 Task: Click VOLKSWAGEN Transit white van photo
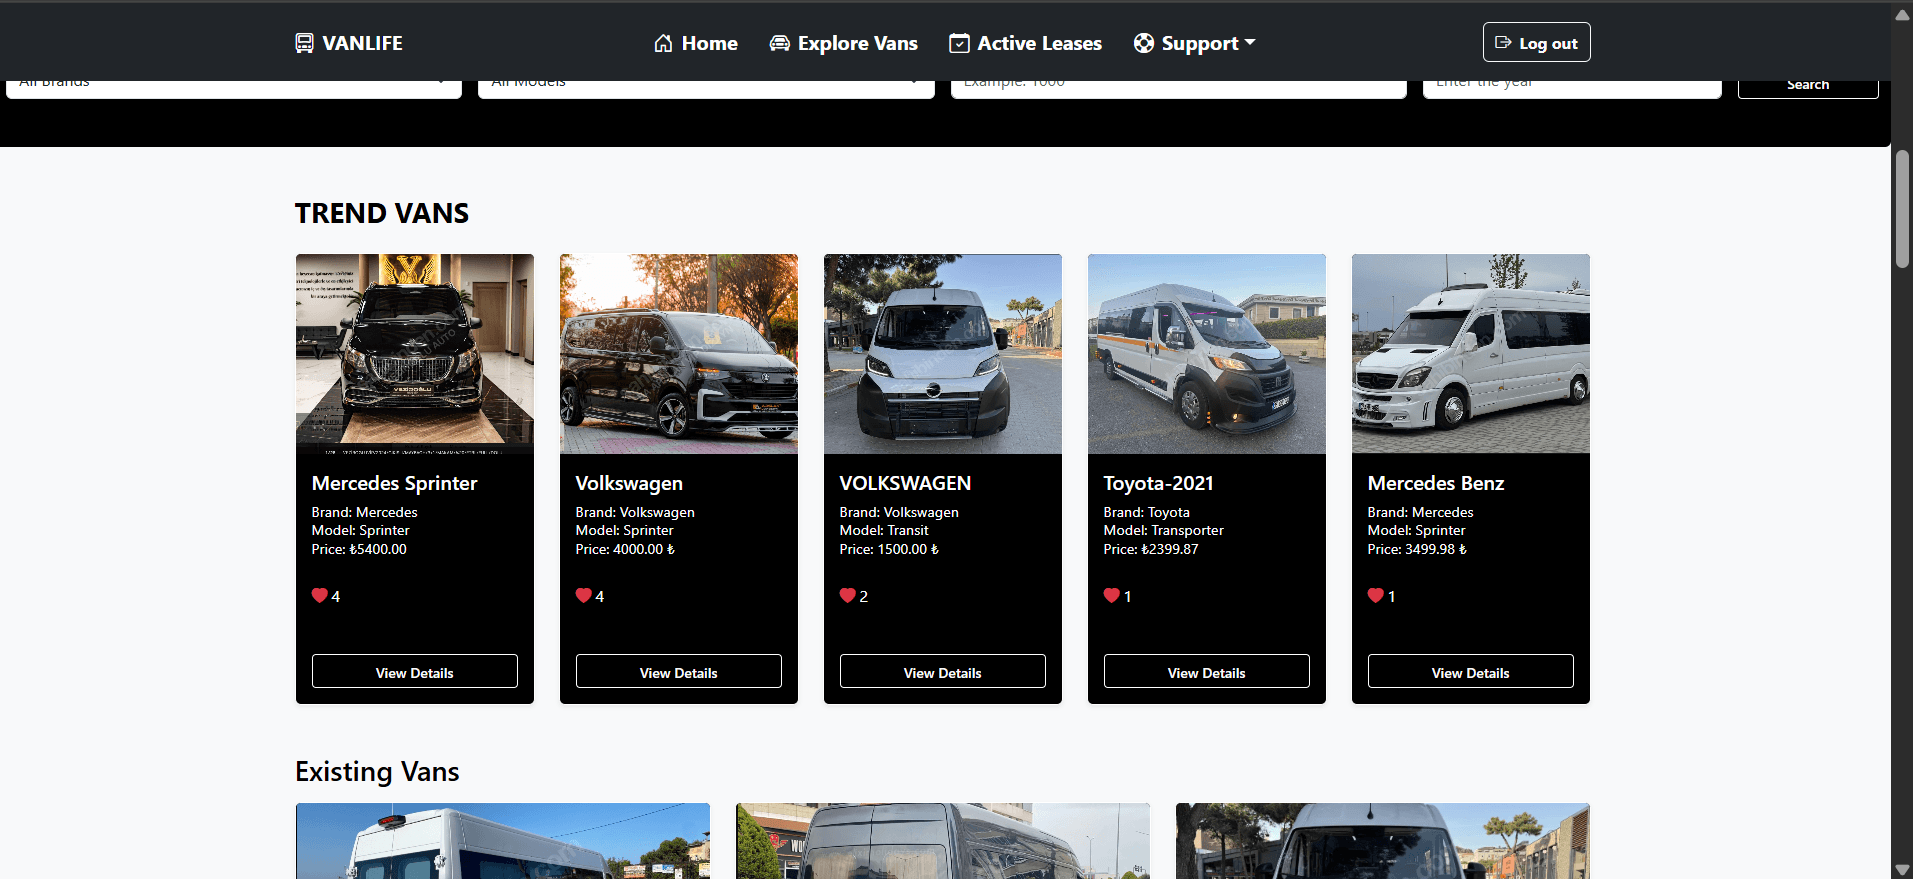pos(943,354)
